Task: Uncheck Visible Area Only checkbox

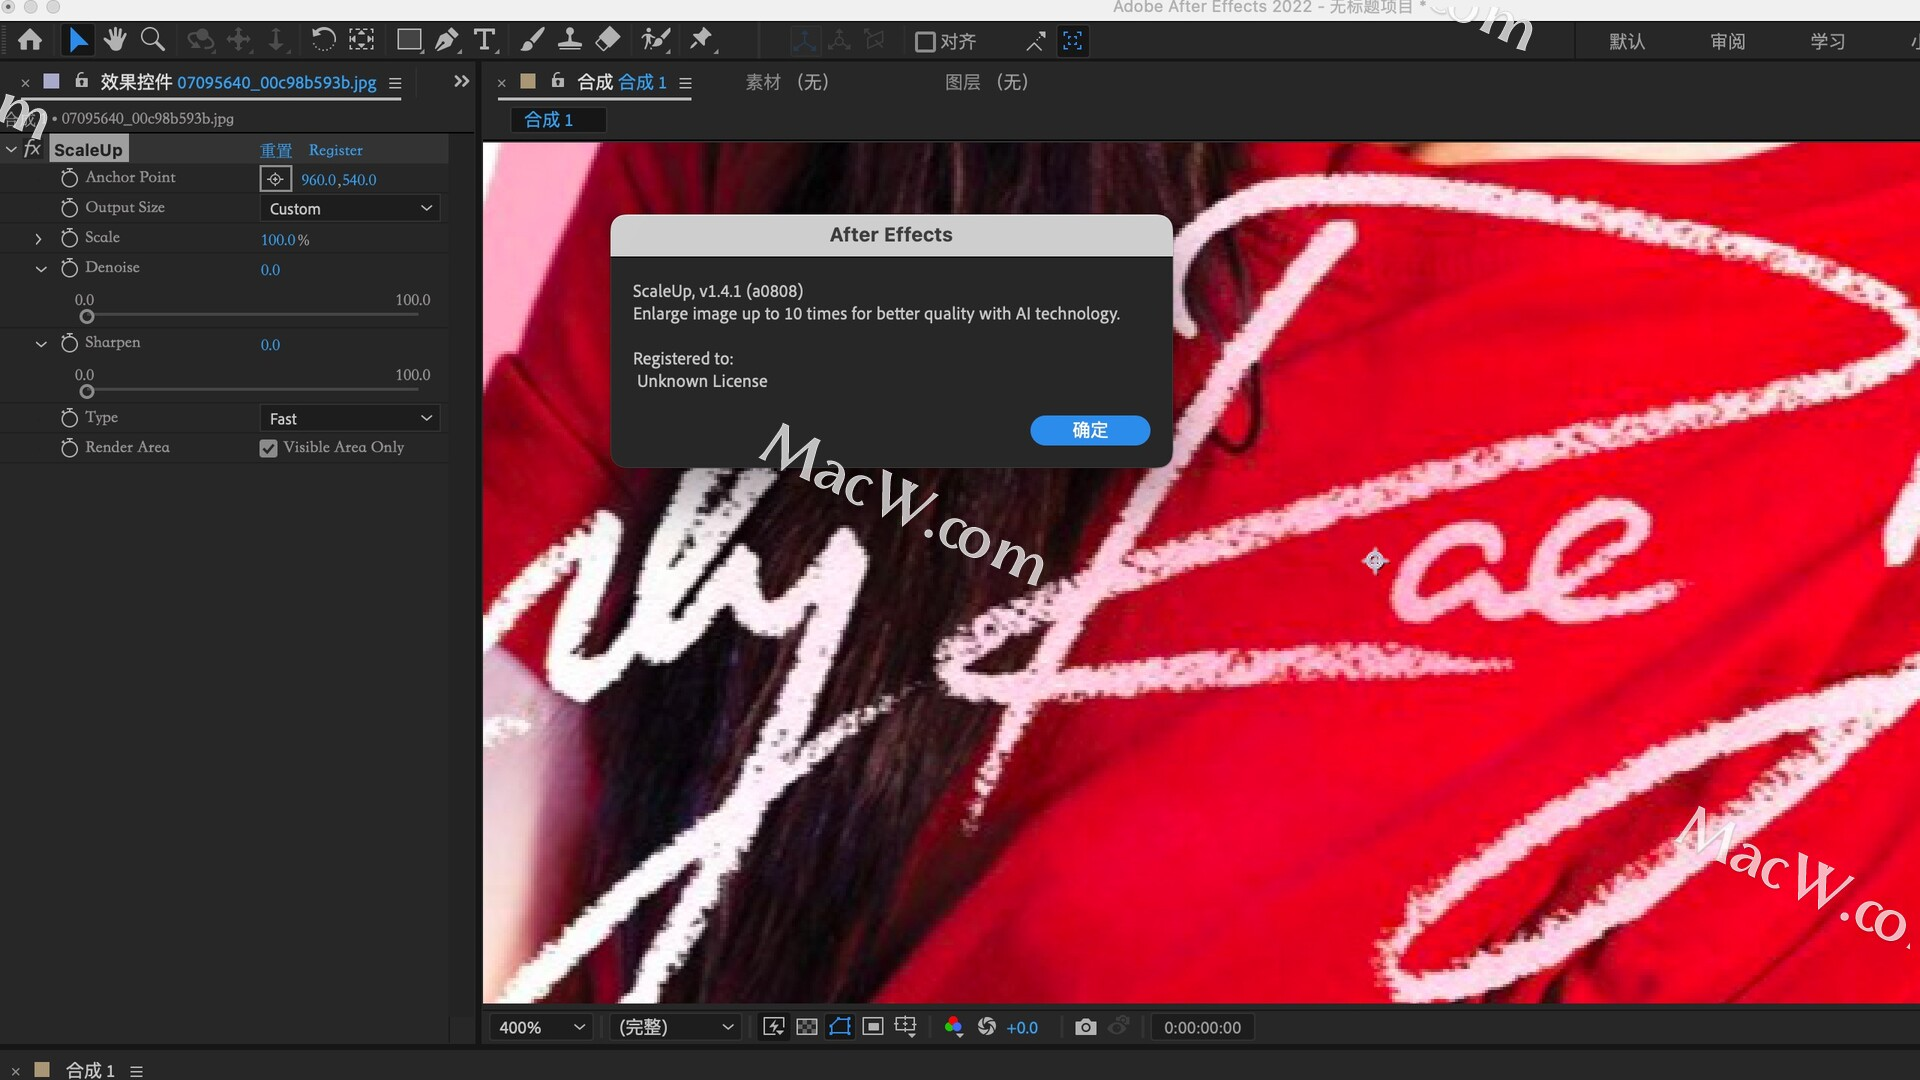Action: point(268,448)
